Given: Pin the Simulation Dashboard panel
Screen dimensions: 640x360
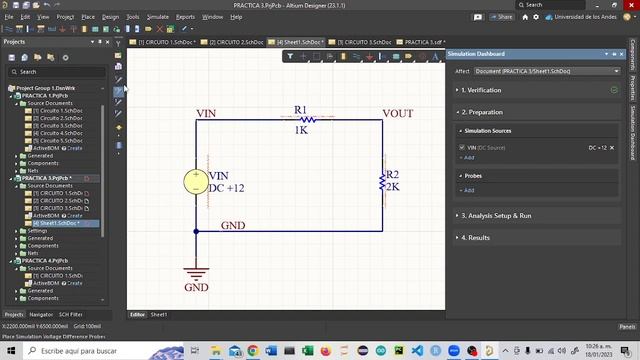Looking at the screenshot, I should pos(614,54).
